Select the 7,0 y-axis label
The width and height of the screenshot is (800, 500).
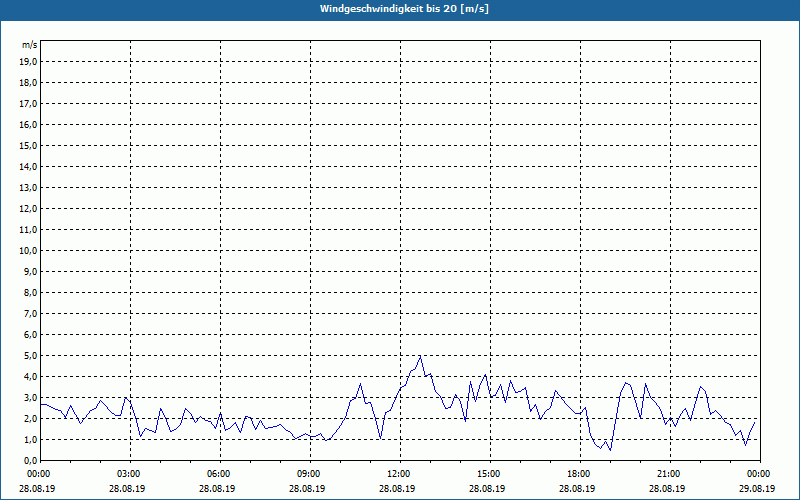(x=31, y=313)
